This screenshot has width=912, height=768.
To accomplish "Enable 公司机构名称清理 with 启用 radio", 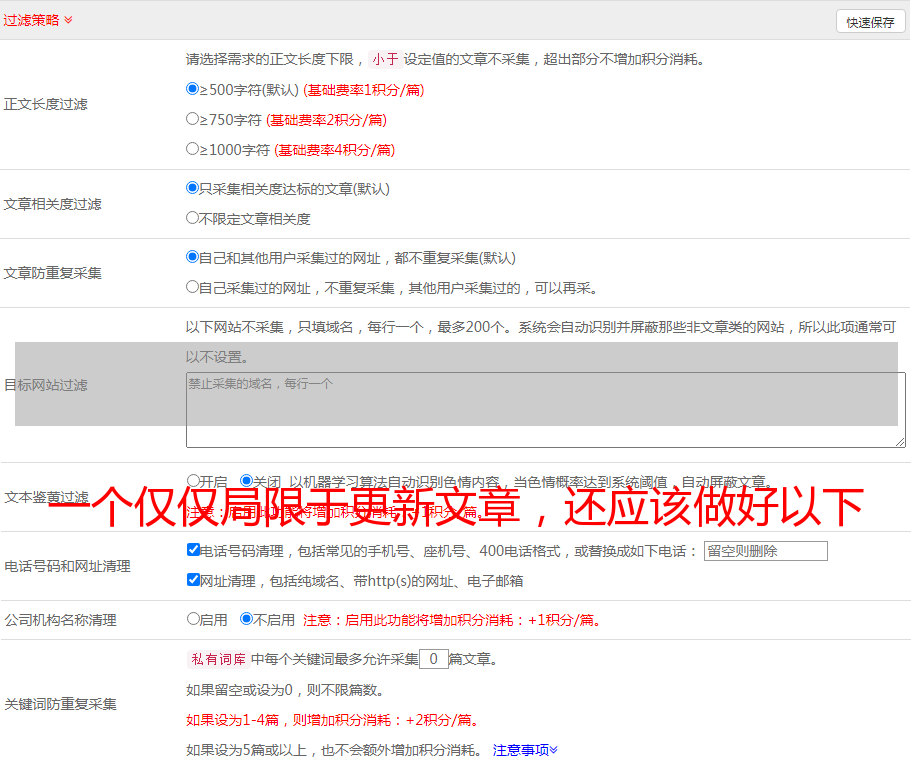I will click(193, 619).
